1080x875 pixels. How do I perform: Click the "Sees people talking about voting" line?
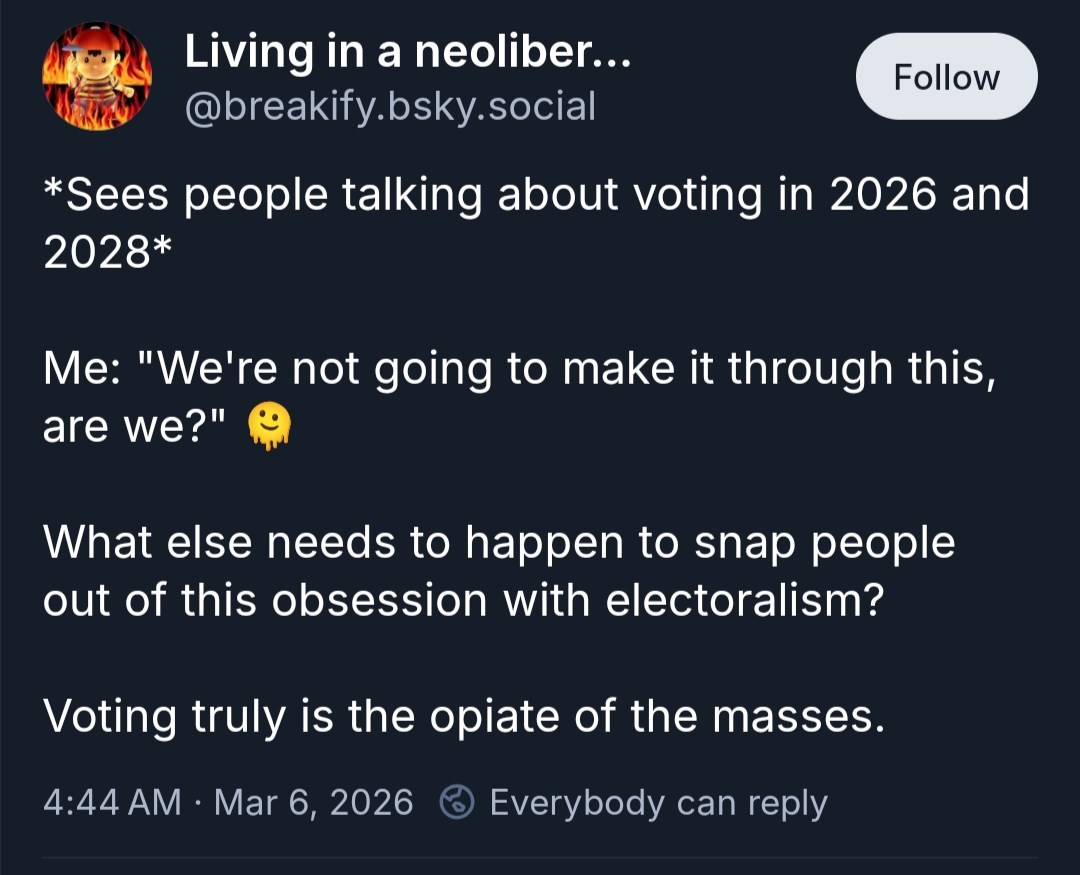click(x=536, y=194)
